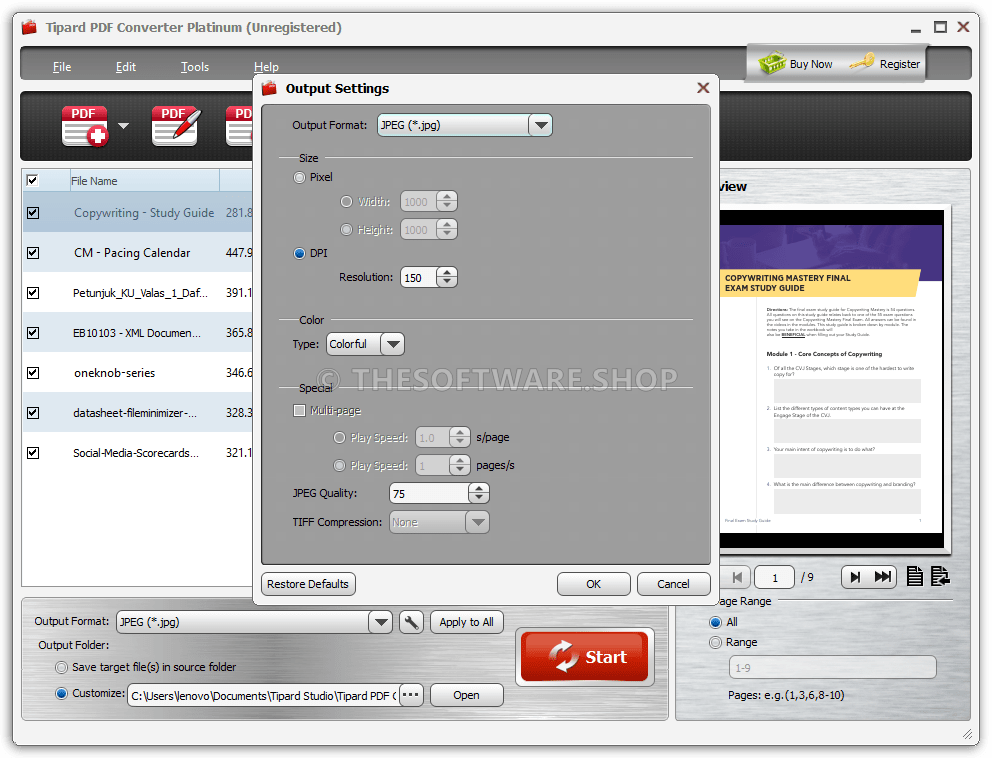The width and height of the screenshot is (992, 758).
Task: Click the page layout icon after page navigation
Action: click(915, 577)
